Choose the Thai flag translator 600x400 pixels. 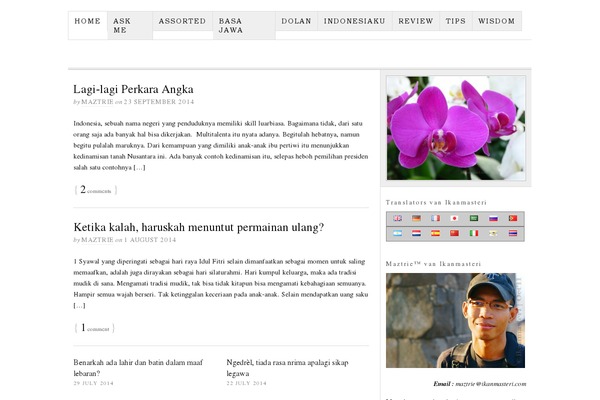513,233
